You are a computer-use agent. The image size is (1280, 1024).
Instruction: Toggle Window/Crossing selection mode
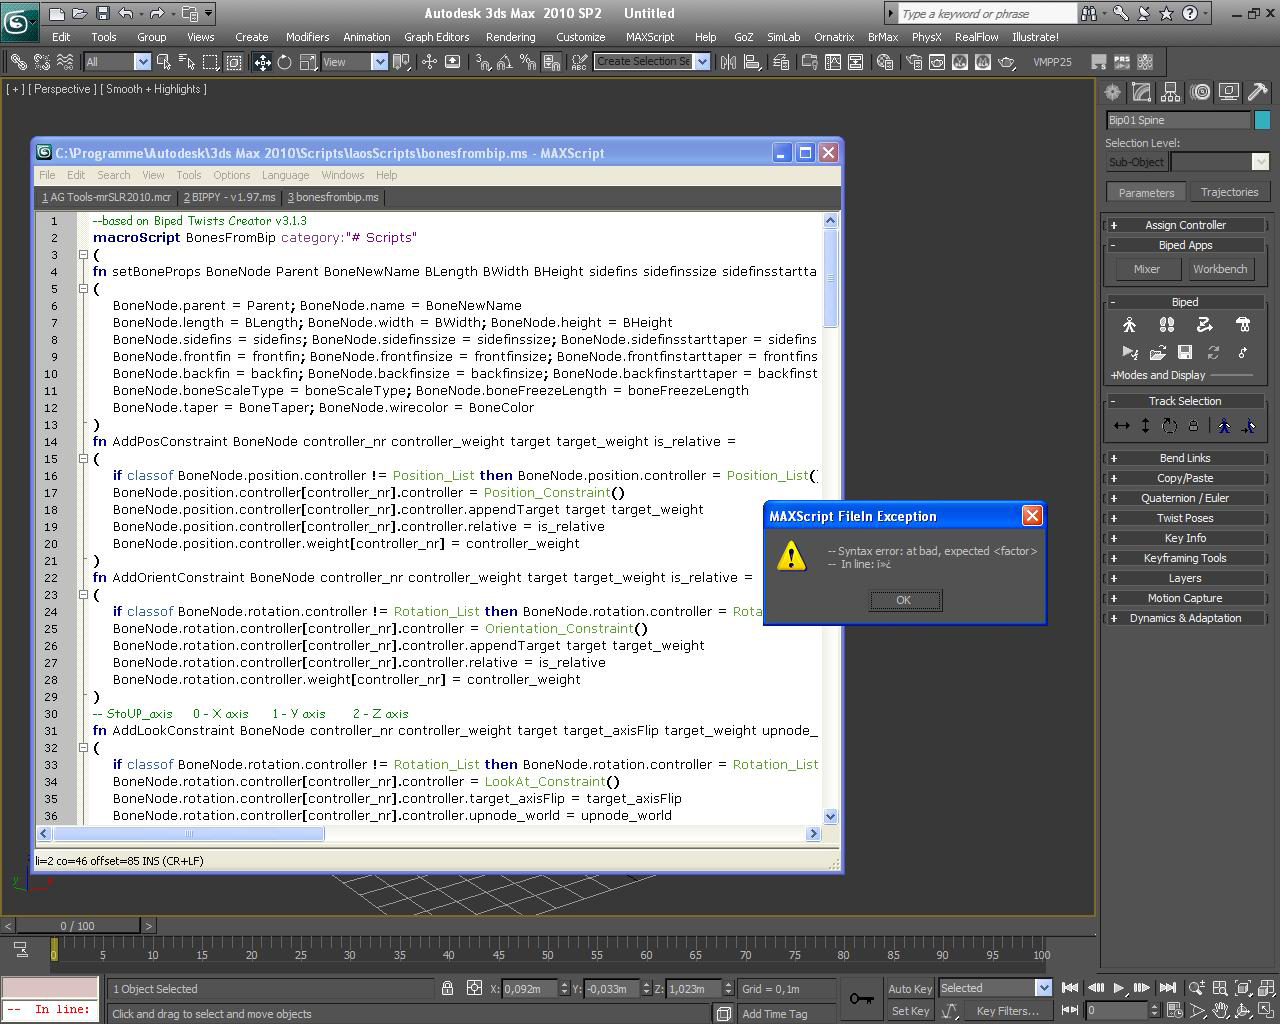234,62
